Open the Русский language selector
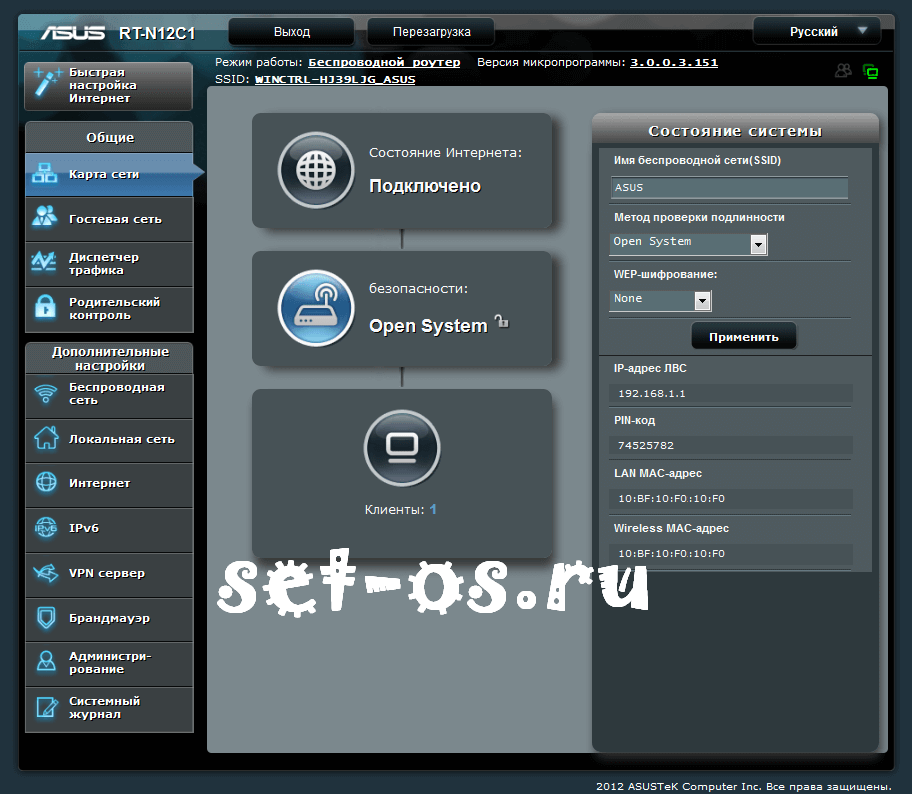The image size is (912, 794). [x=816, y=32]
